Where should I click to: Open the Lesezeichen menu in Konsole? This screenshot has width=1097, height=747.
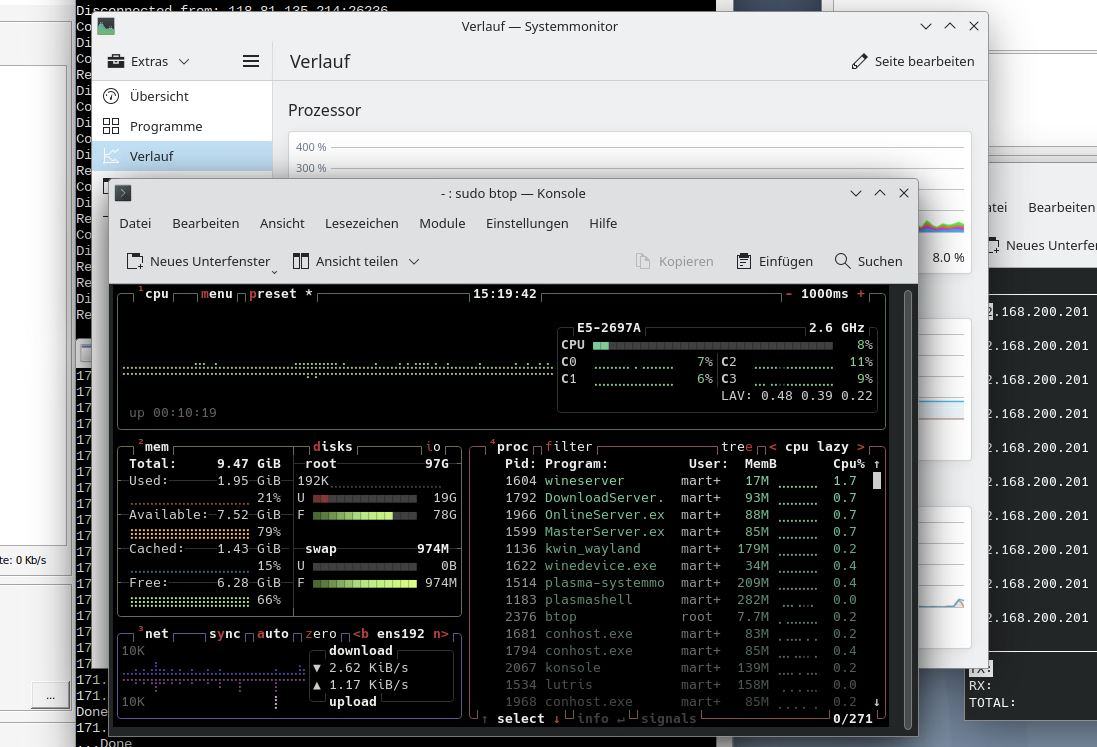pyautogui.click(x=362, y=224)
